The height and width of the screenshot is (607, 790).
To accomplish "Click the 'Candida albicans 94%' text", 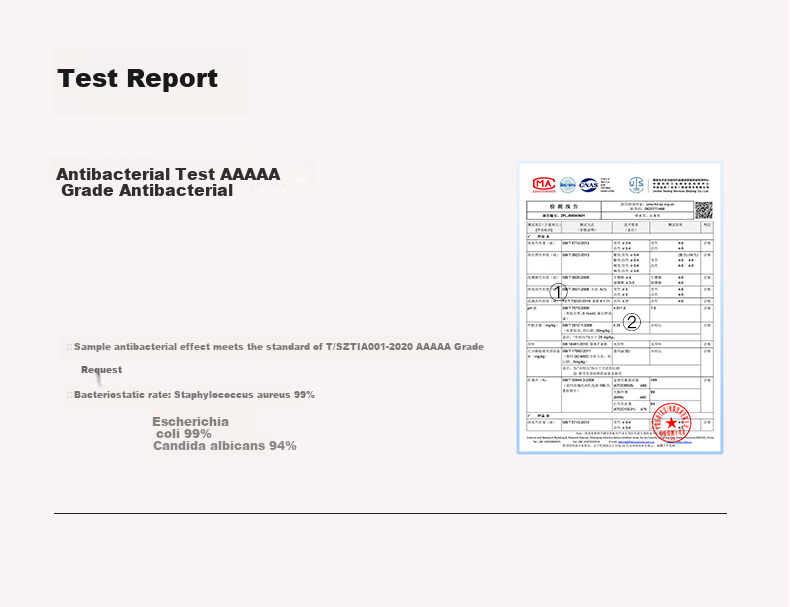I will pyautogui.click(x=225, y=446).
